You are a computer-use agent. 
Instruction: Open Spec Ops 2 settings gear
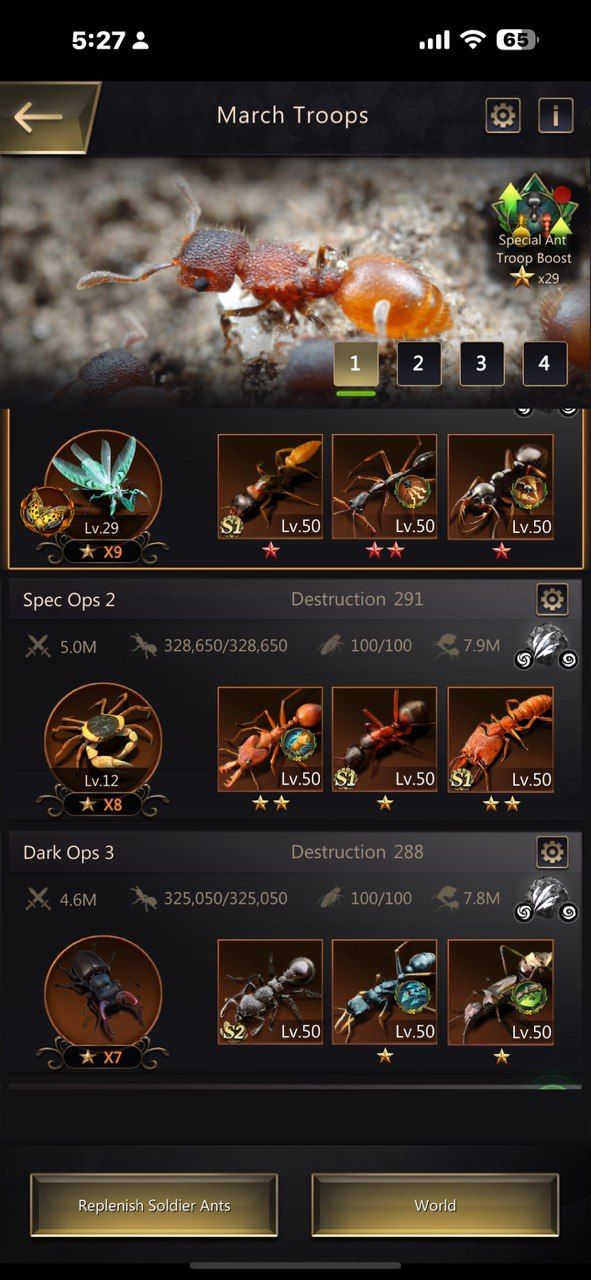(552, 599)
